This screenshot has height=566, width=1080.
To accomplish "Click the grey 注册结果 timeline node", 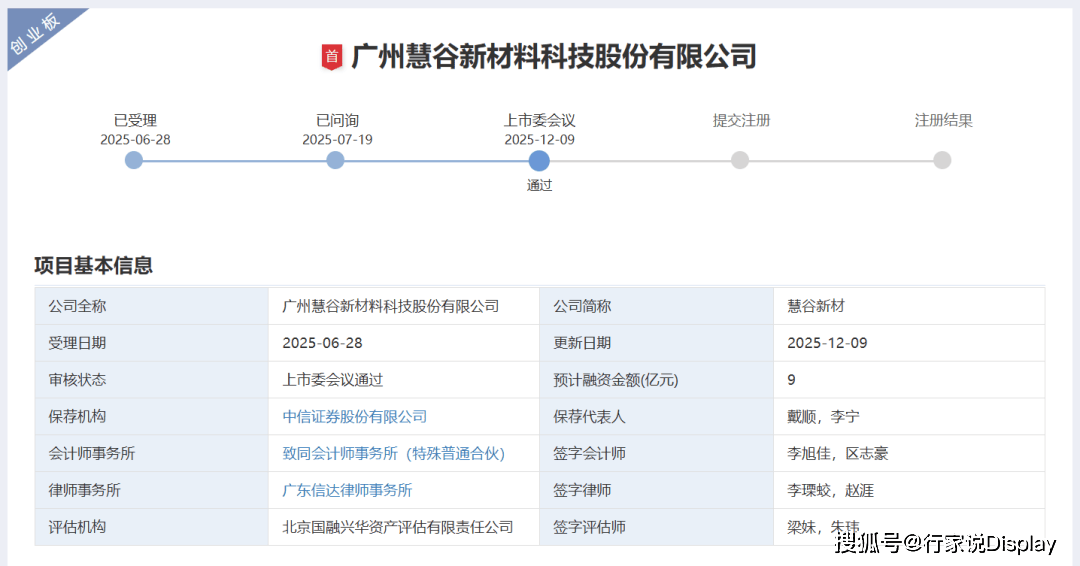I will pyautogui.click(x=942, y=160).
